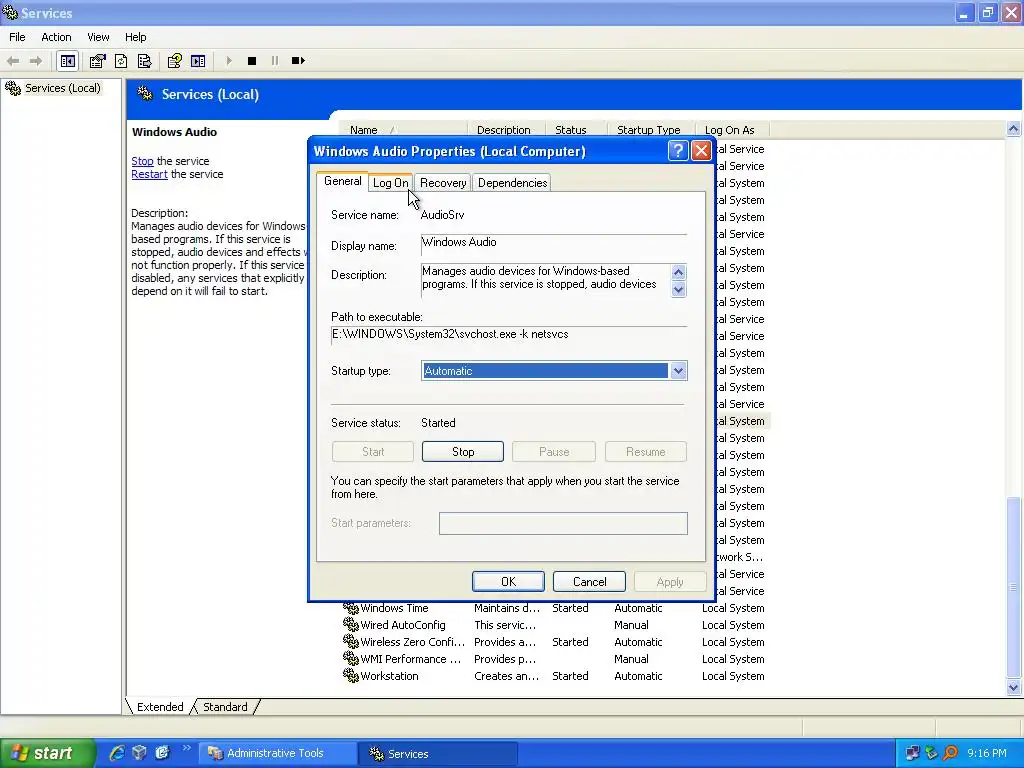Select the Extended view tab
Image resolution: width=1024 pixels, height=768 pixels.
(x=160, y=707)
